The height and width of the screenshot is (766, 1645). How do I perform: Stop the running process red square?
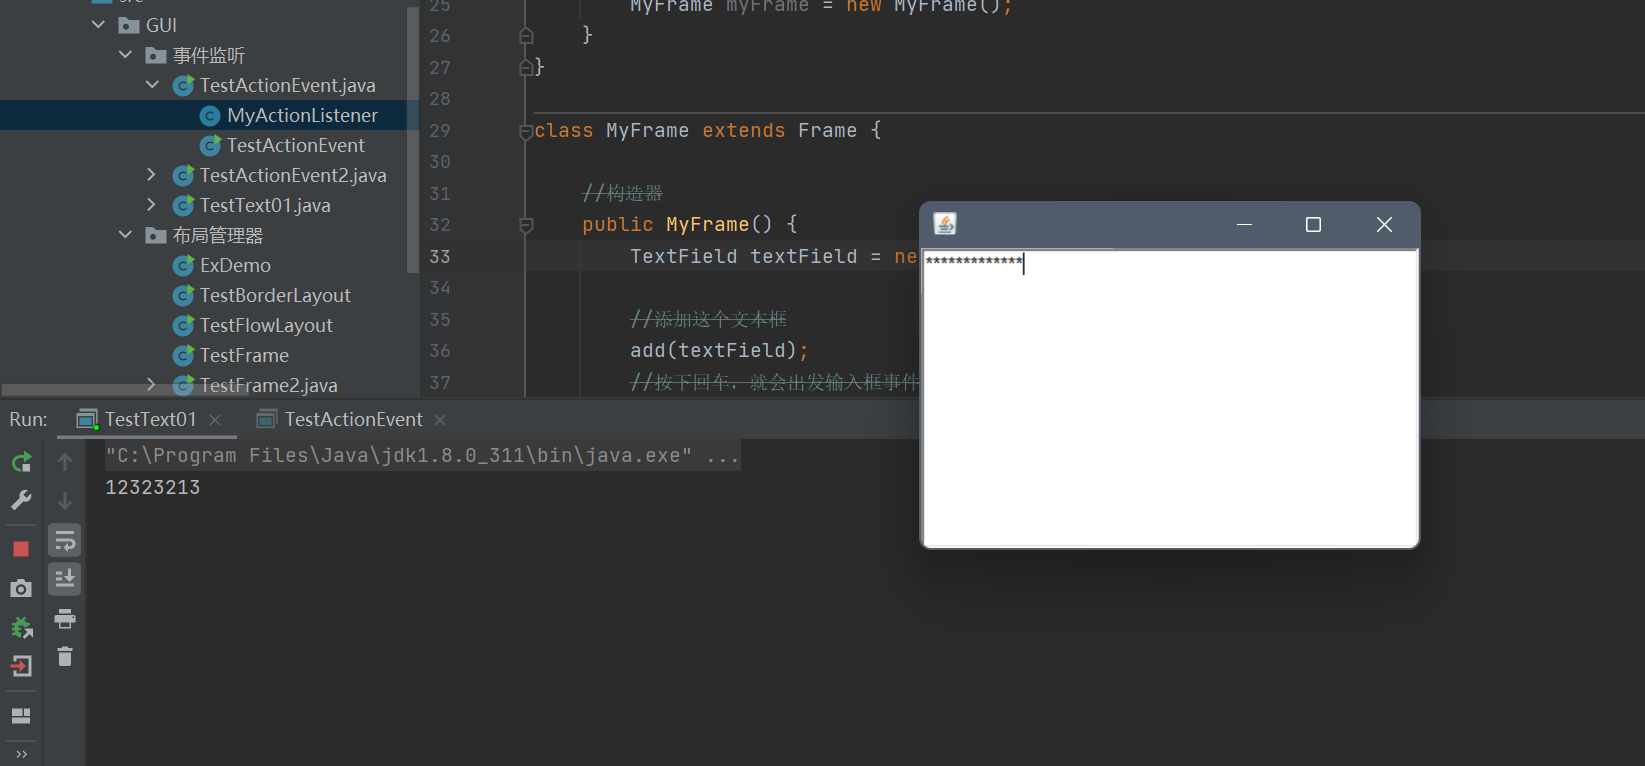click(21, 549)
